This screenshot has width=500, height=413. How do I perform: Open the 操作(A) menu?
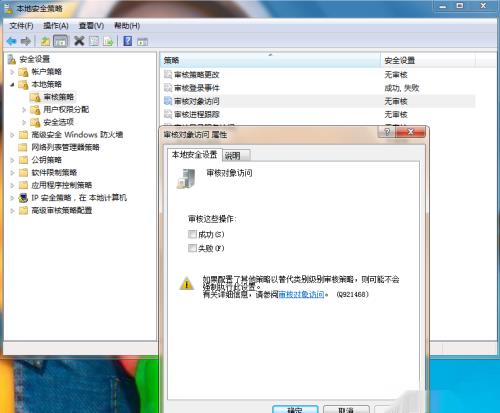click(56, 26)
